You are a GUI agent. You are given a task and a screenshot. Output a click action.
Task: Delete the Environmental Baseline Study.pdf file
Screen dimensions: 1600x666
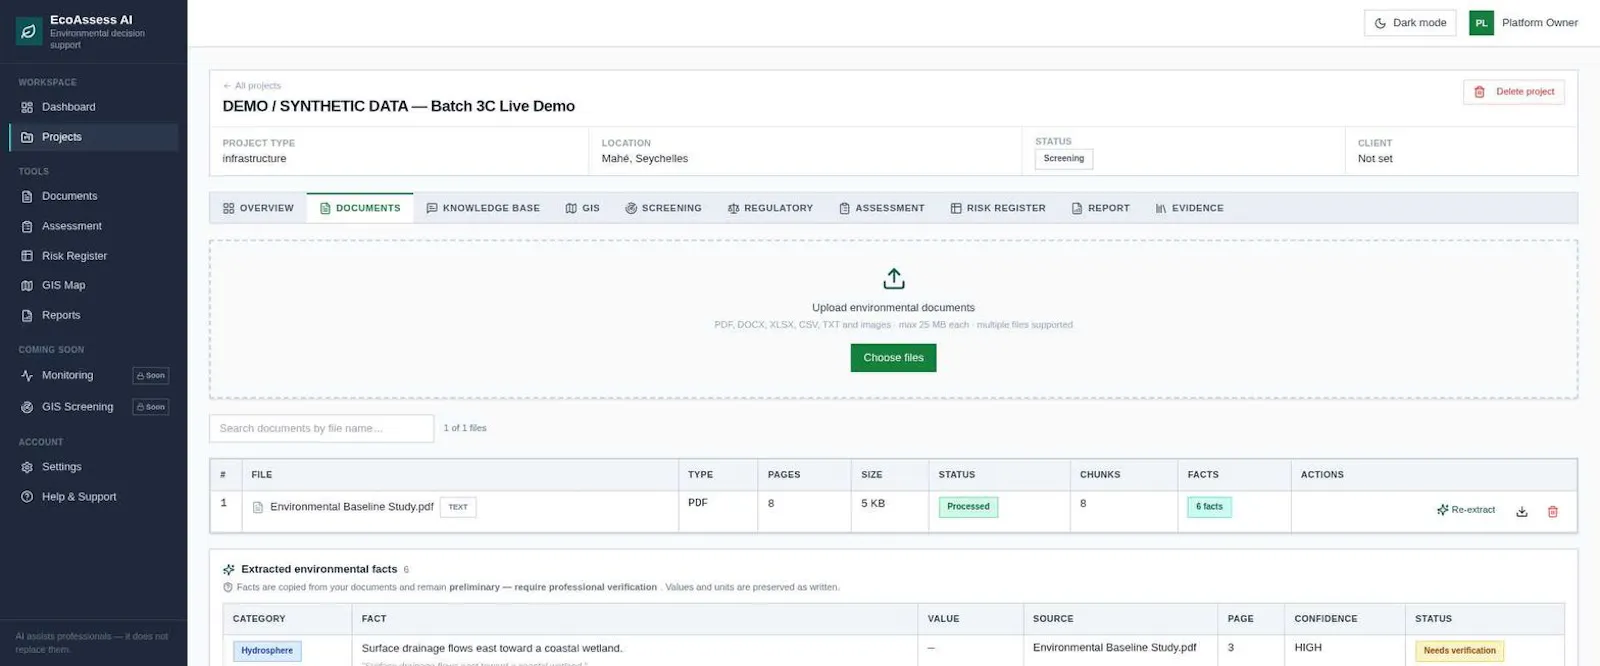point(1553,511)
